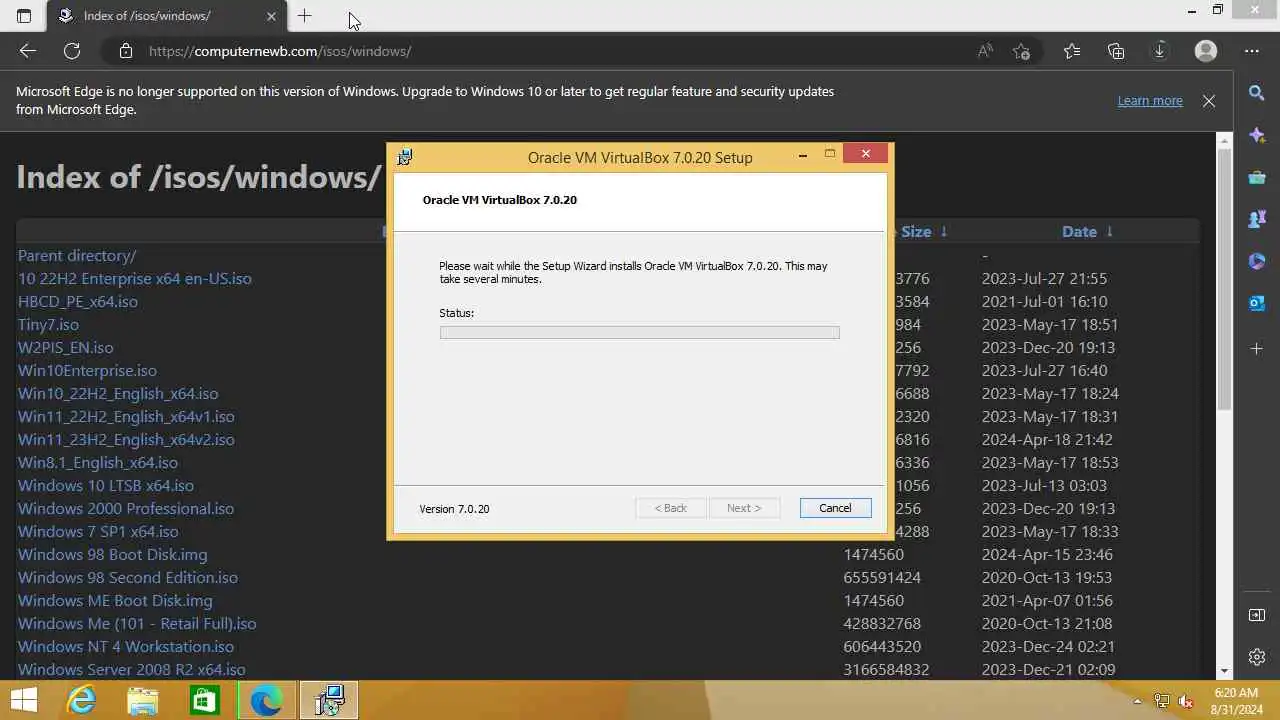Open File Explorer from taskbar
This screenshot has width=1280, height=720.
point(142,700)
